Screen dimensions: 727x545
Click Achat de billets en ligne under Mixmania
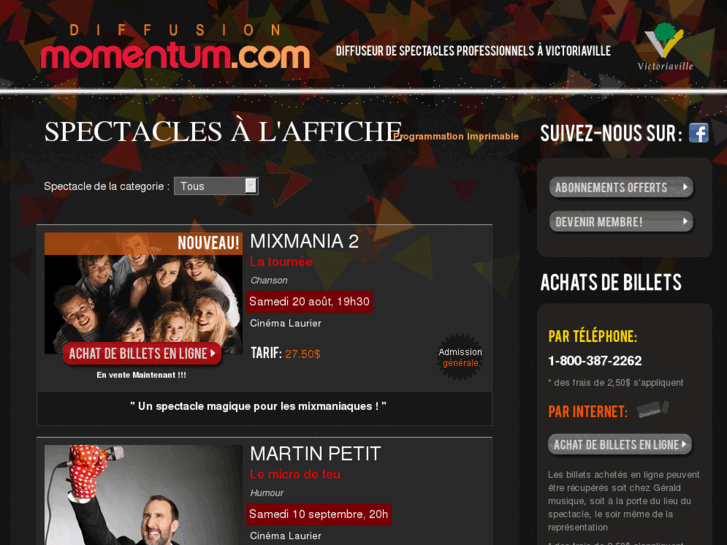[142, 353]
